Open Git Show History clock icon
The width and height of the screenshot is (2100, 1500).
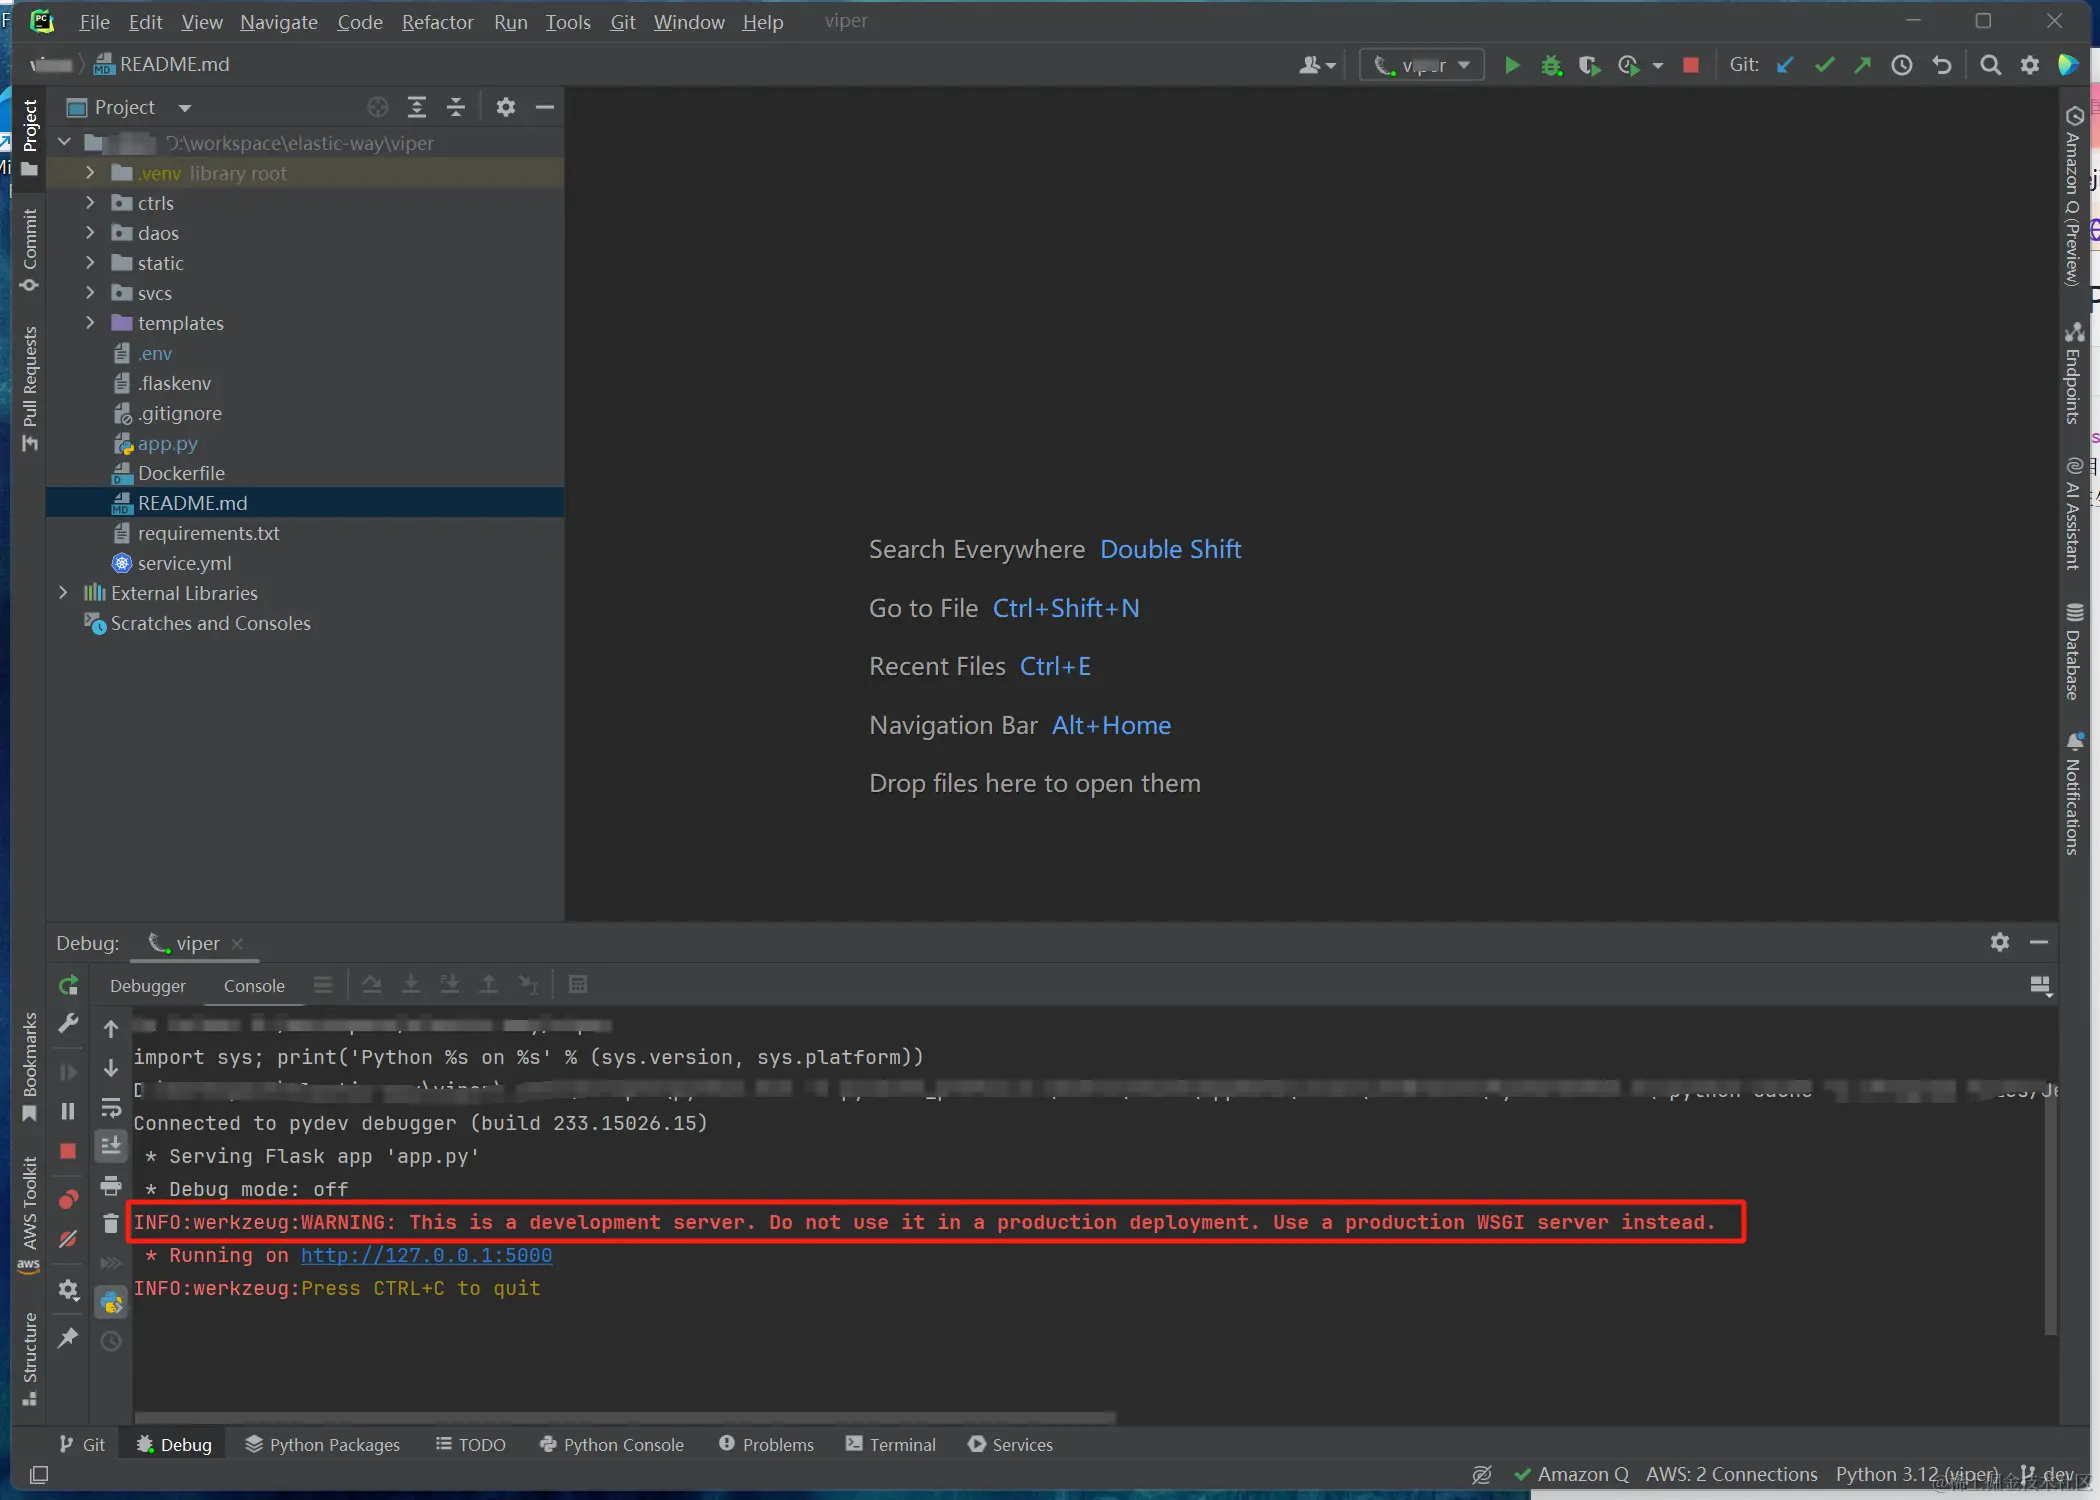pyautogui.click(x=1902, y=65)
